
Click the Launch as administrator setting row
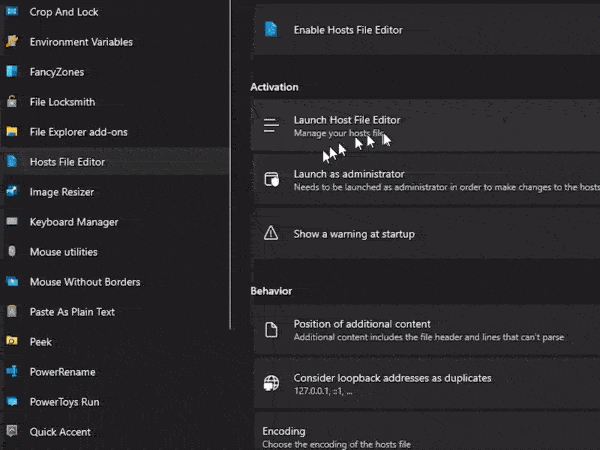tap(427, 179)
